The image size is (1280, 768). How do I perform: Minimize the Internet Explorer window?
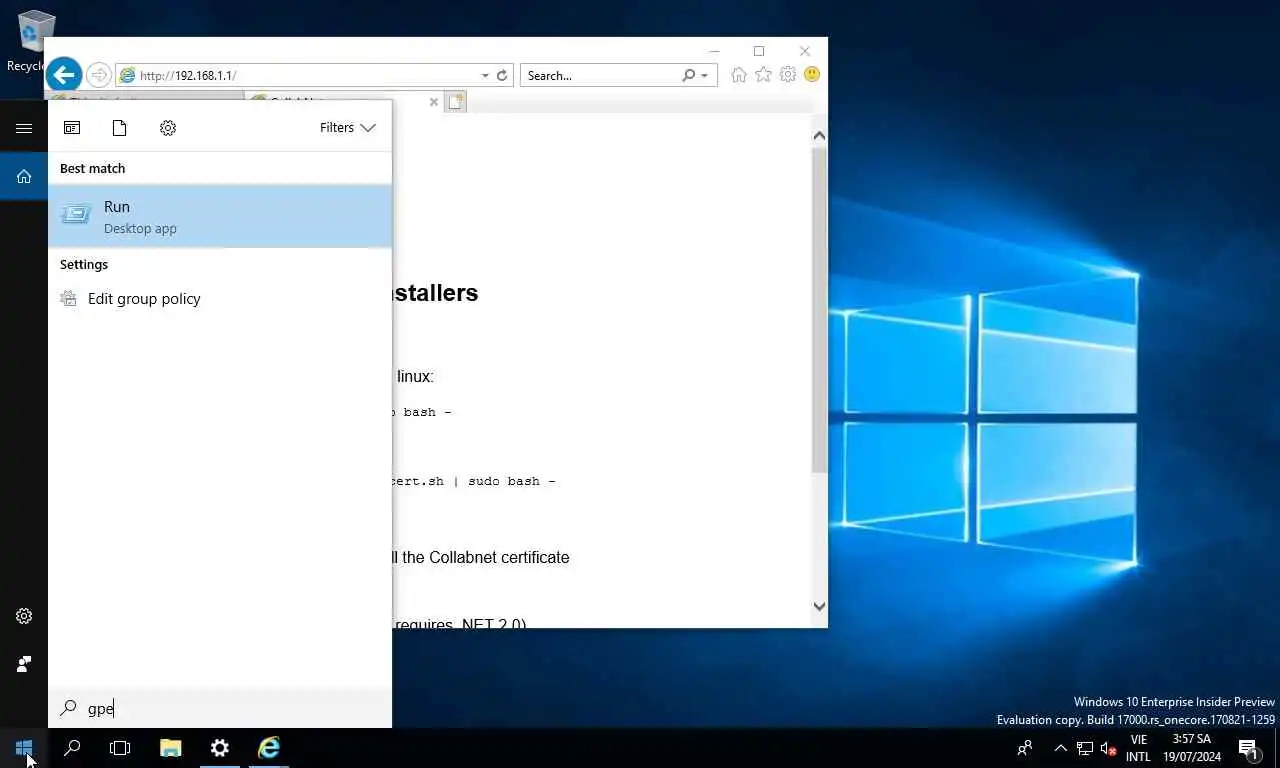coord(714,51)
